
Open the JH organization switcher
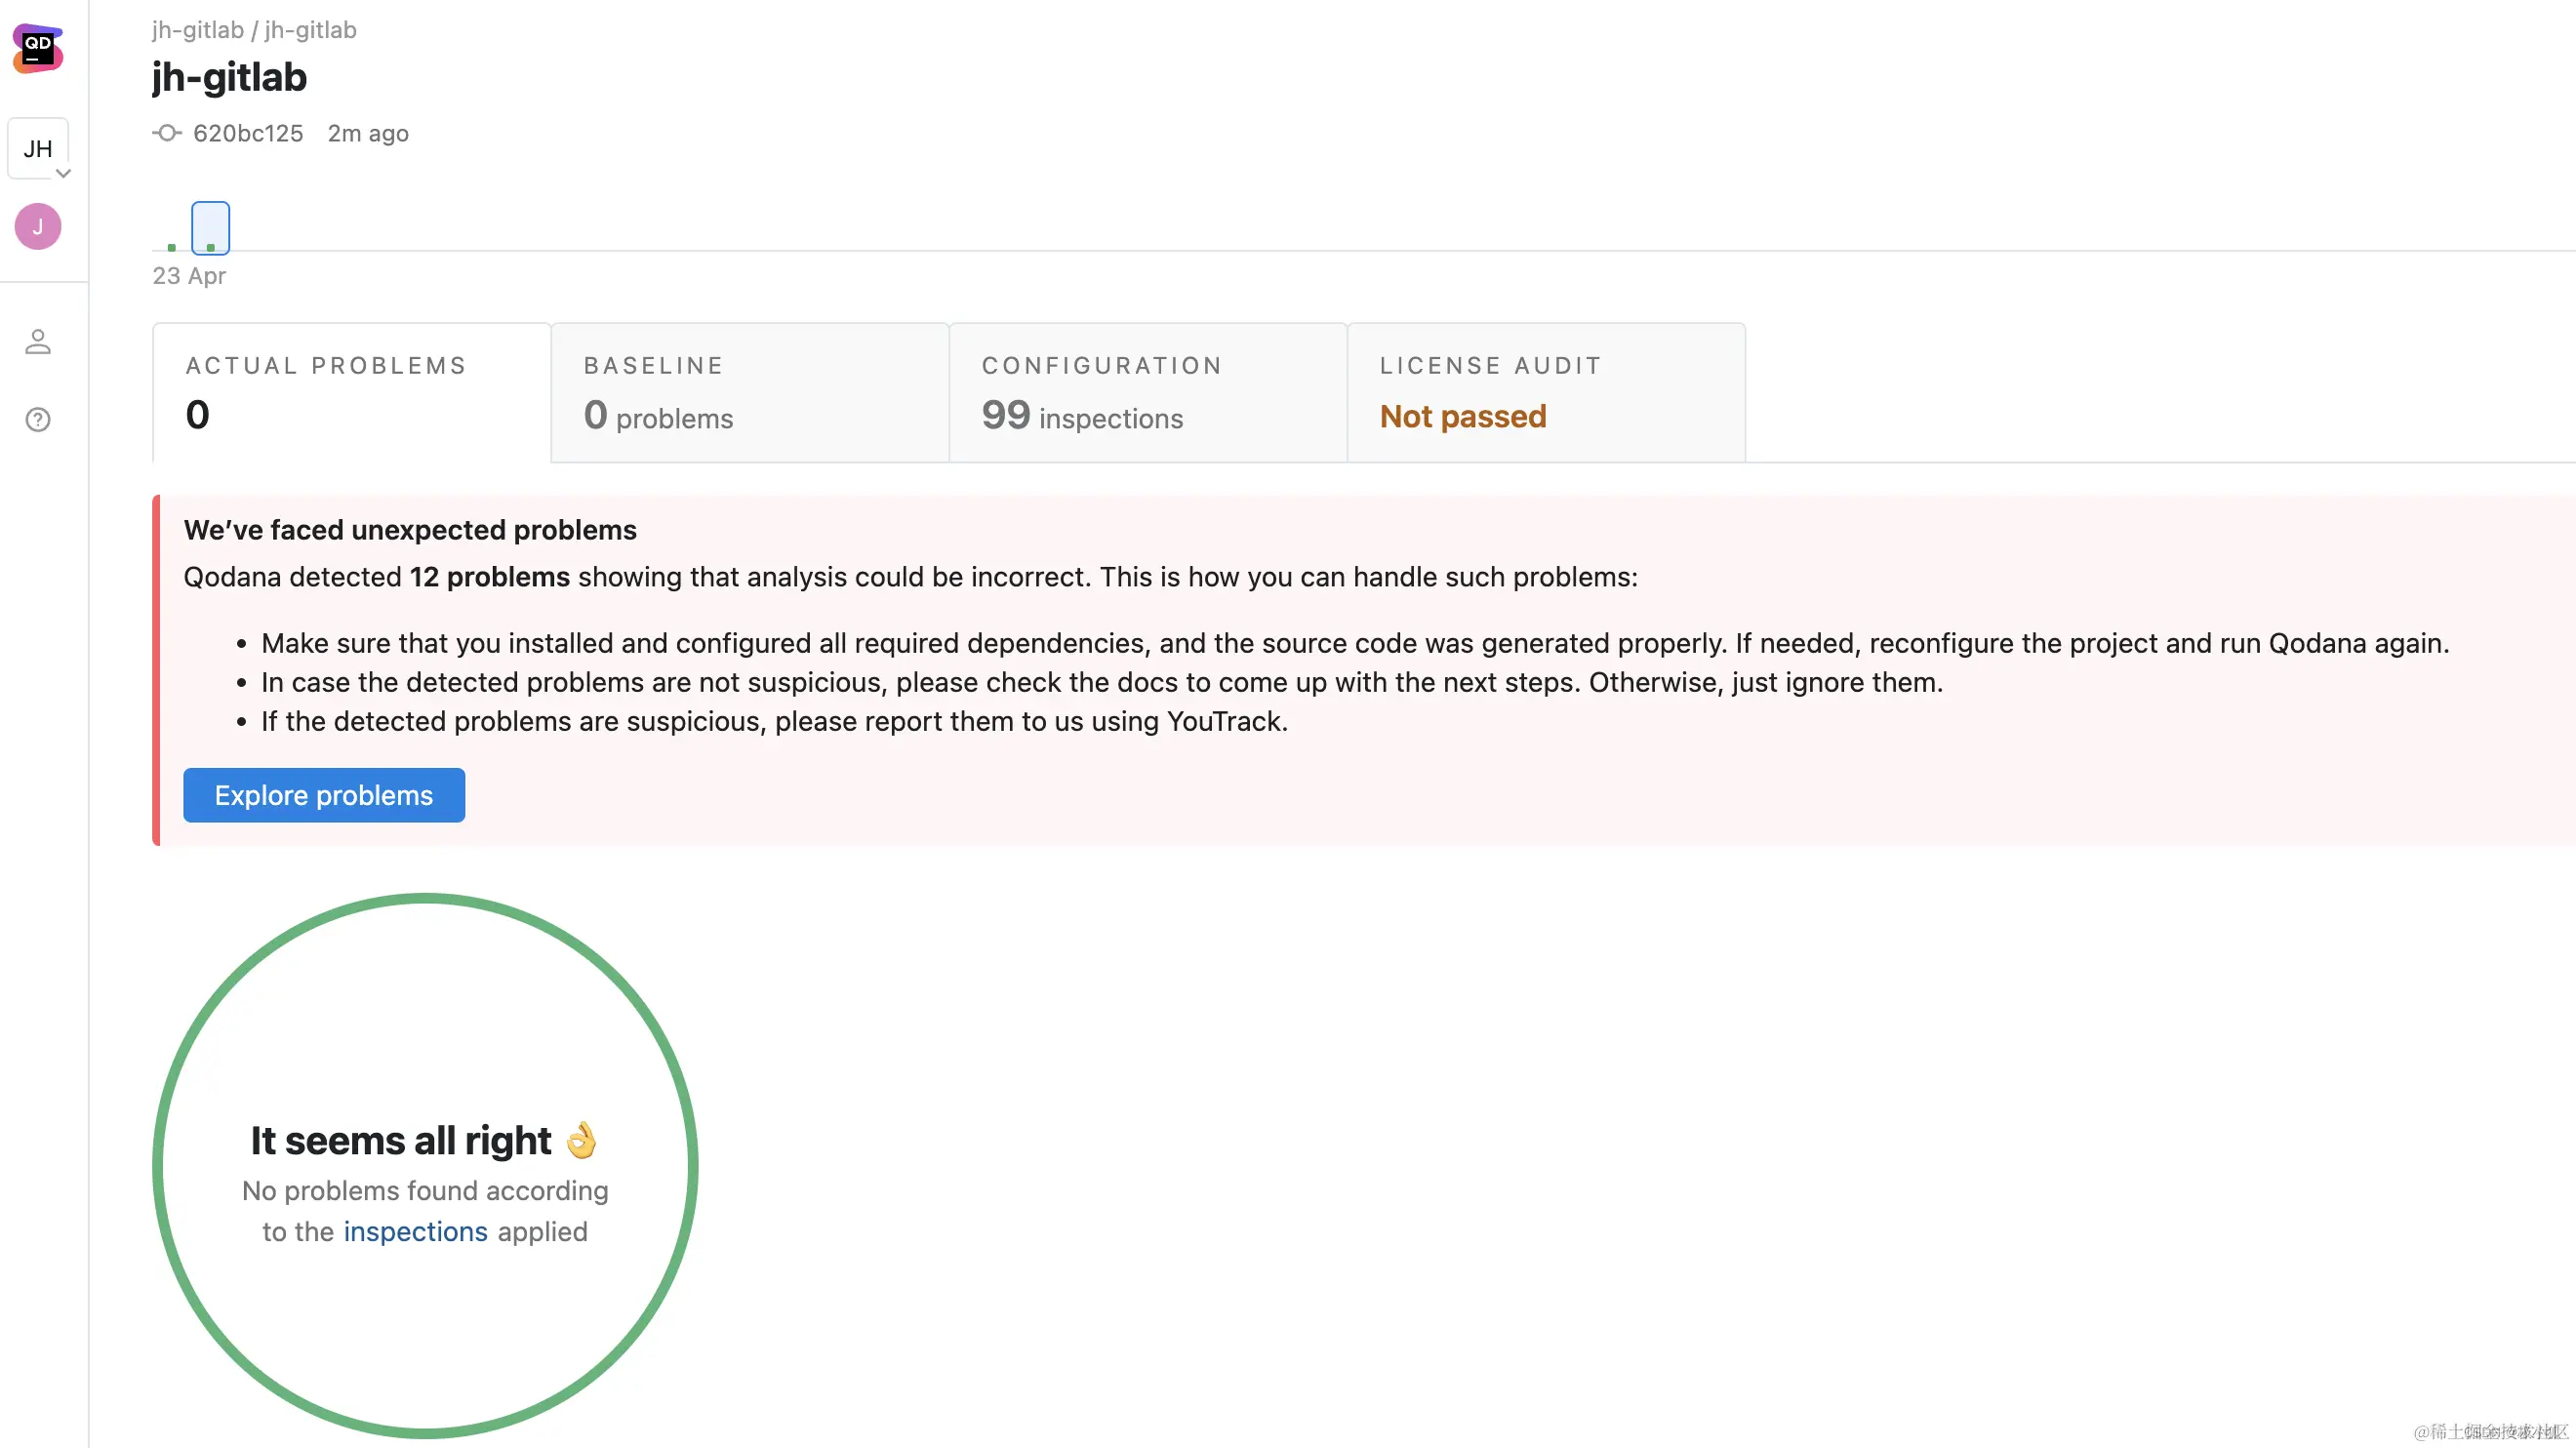37,148
